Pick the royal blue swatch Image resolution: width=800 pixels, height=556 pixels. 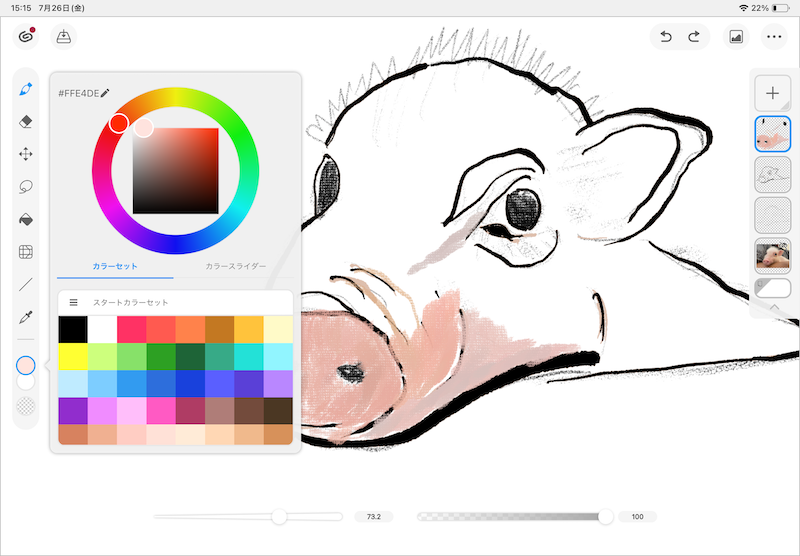coord(190,384)
